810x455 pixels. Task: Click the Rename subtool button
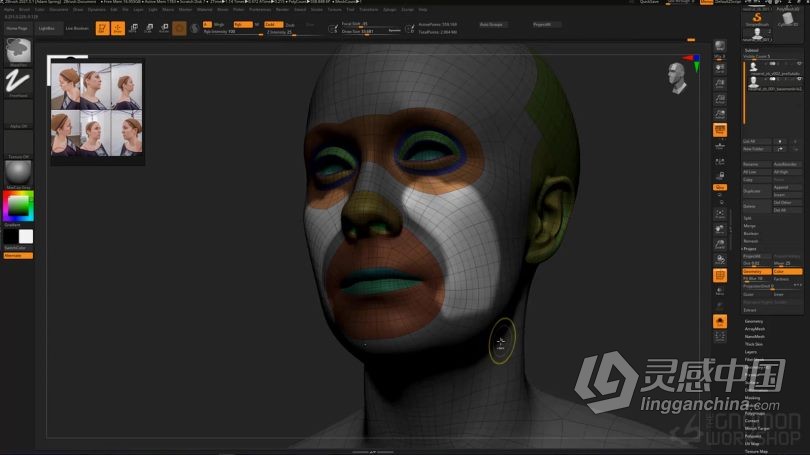pos(757,164)
